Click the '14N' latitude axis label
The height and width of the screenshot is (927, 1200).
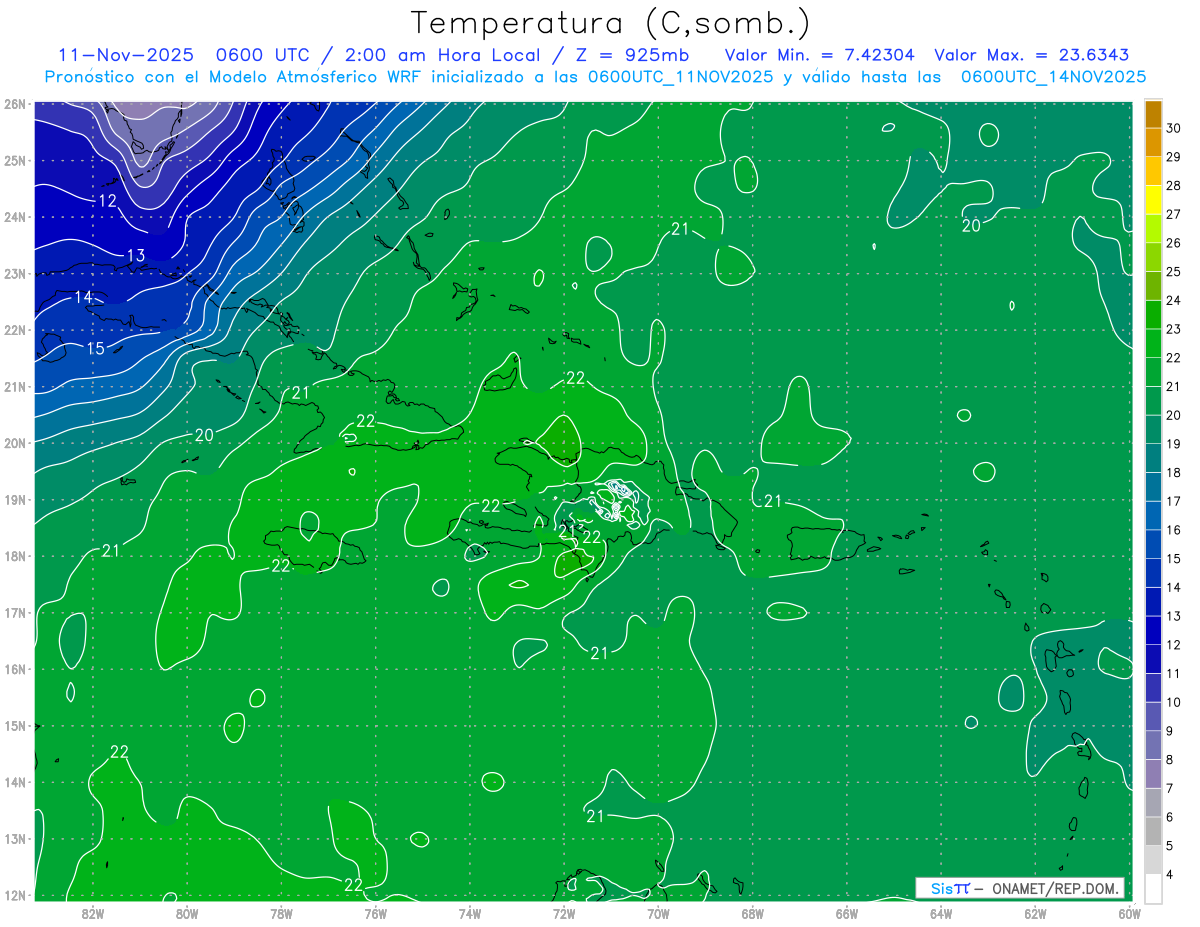coord(14,782)
